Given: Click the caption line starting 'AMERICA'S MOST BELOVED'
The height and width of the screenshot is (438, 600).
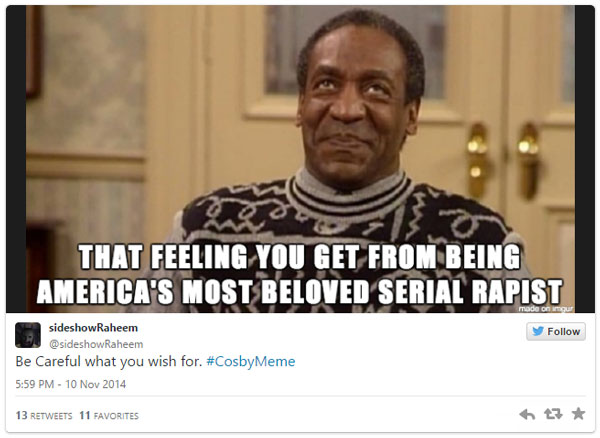Looking at the screenshot, I should tap(300, 291).
